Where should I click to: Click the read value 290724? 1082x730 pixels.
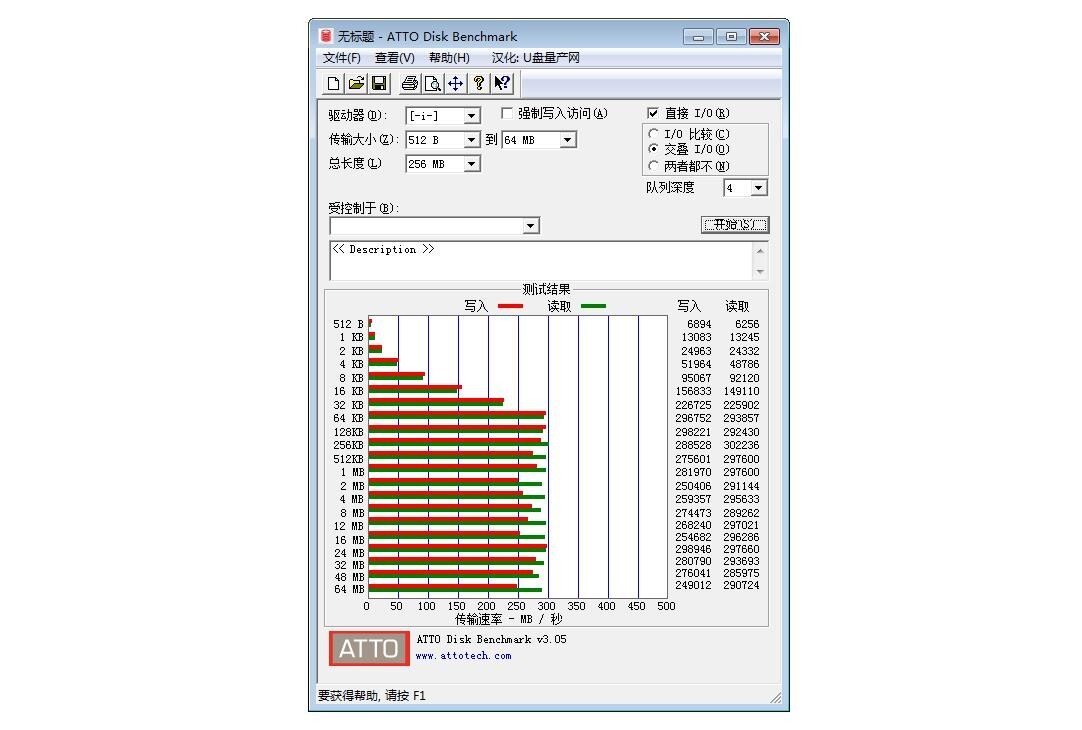pos(741,585)
